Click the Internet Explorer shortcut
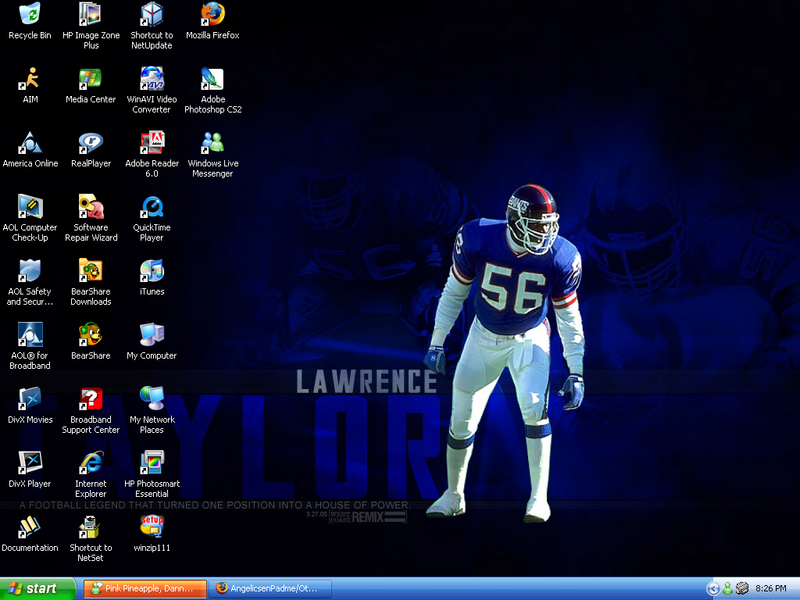 [x=91, y=463]
